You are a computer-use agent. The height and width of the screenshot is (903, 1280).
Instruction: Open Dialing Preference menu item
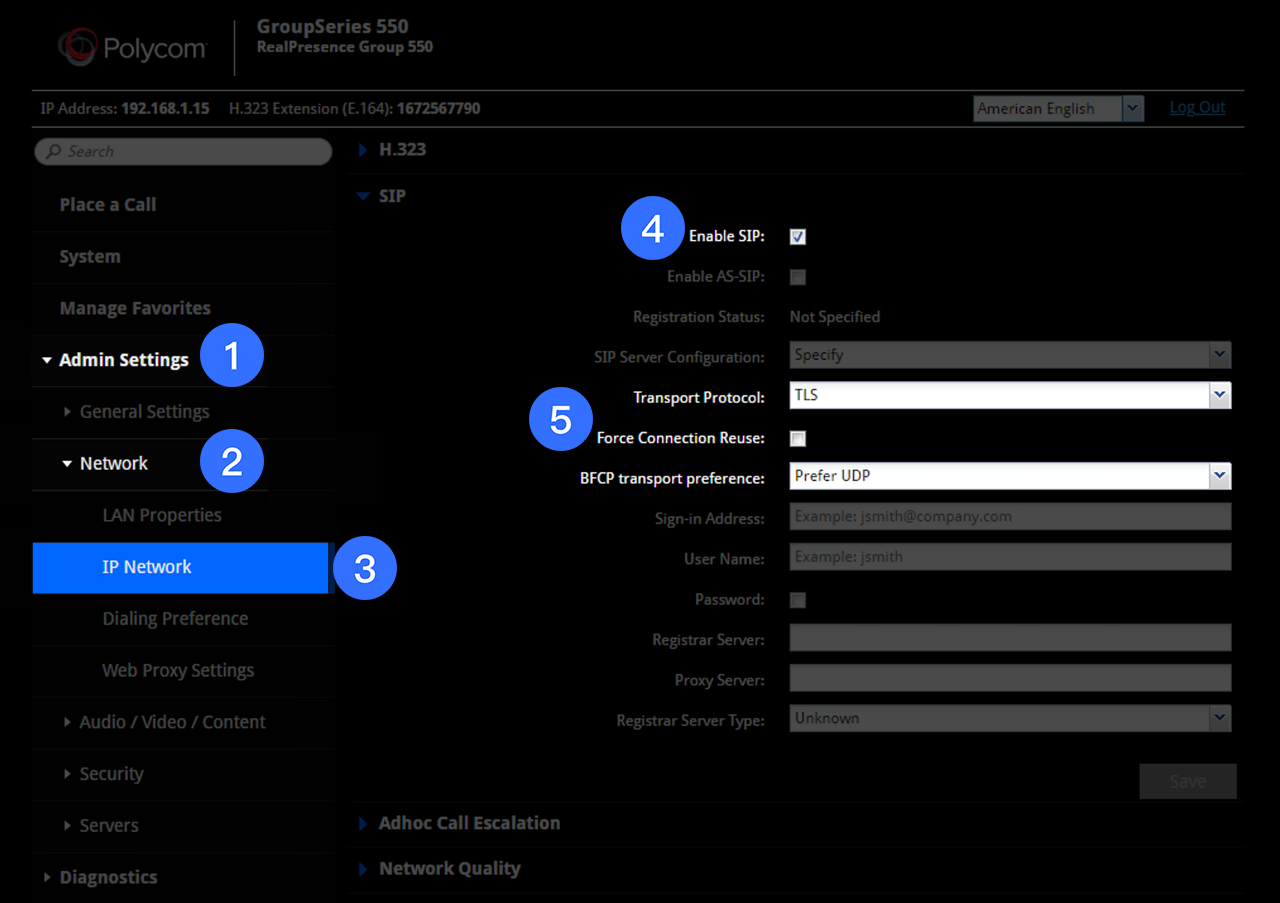pos(175,619)
